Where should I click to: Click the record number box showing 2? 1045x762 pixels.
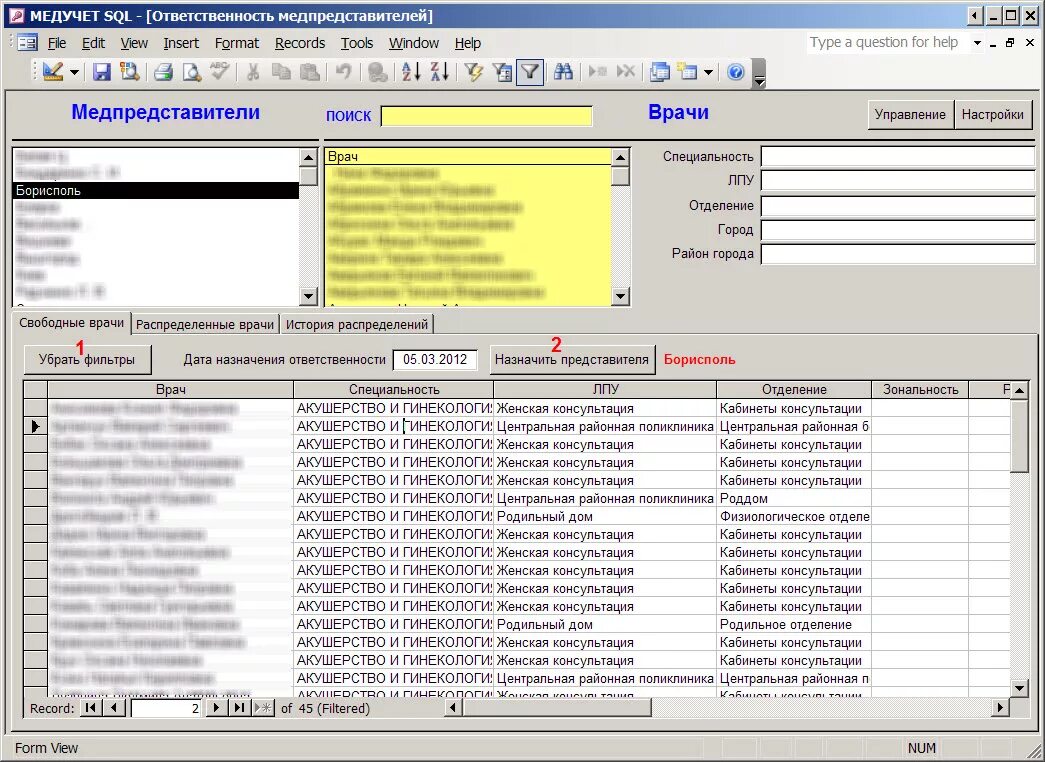(x=166, y=709)
